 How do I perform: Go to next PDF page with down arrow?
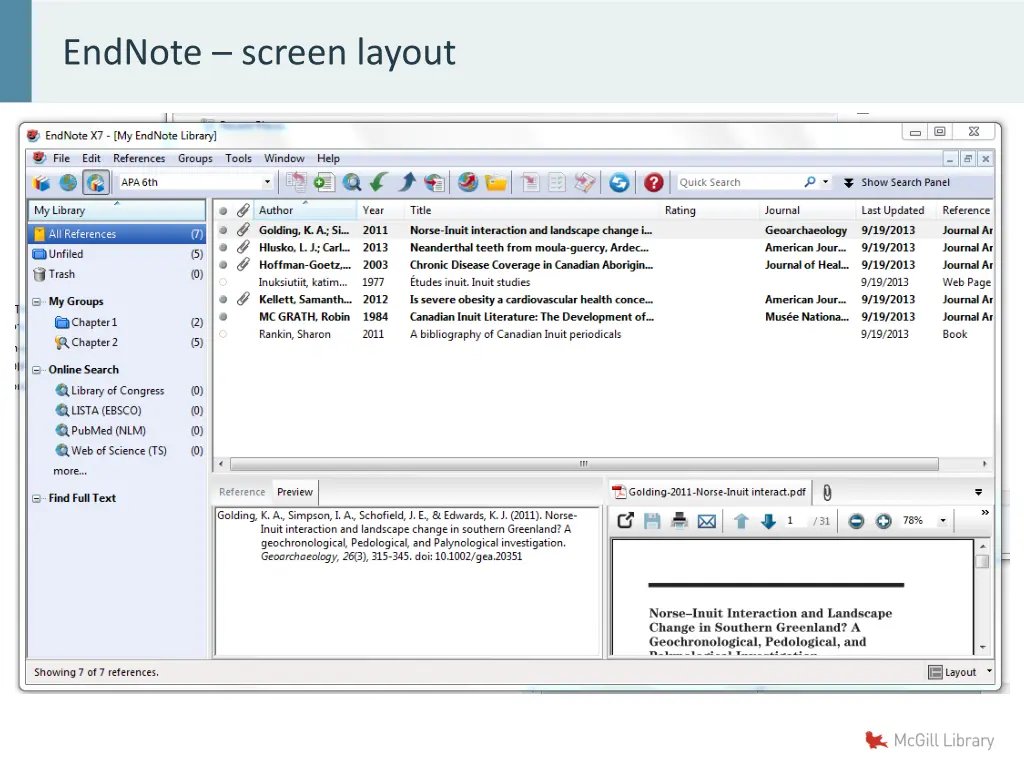pos(768,521)
